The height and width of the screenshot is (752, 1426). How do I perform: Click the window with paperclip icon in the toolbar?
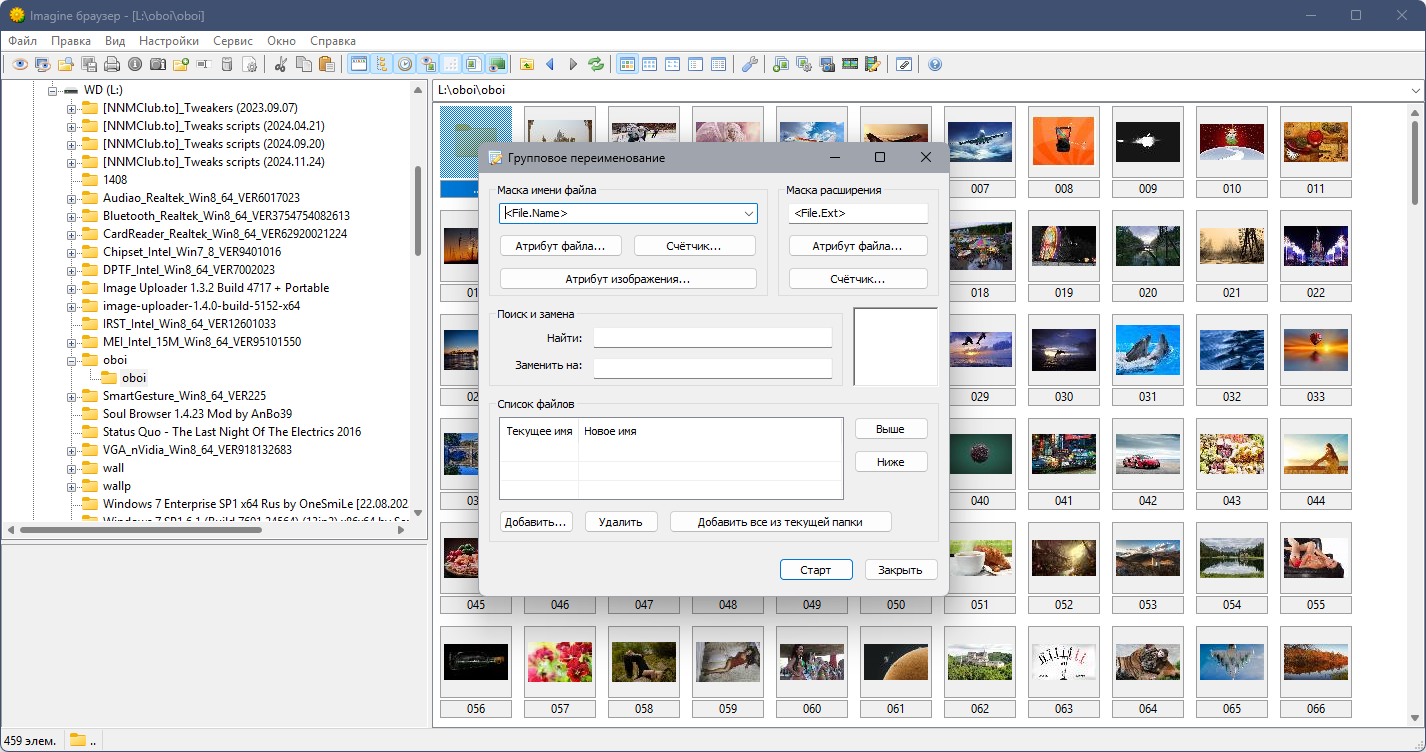pyautogui.click(x=904, y=64)
